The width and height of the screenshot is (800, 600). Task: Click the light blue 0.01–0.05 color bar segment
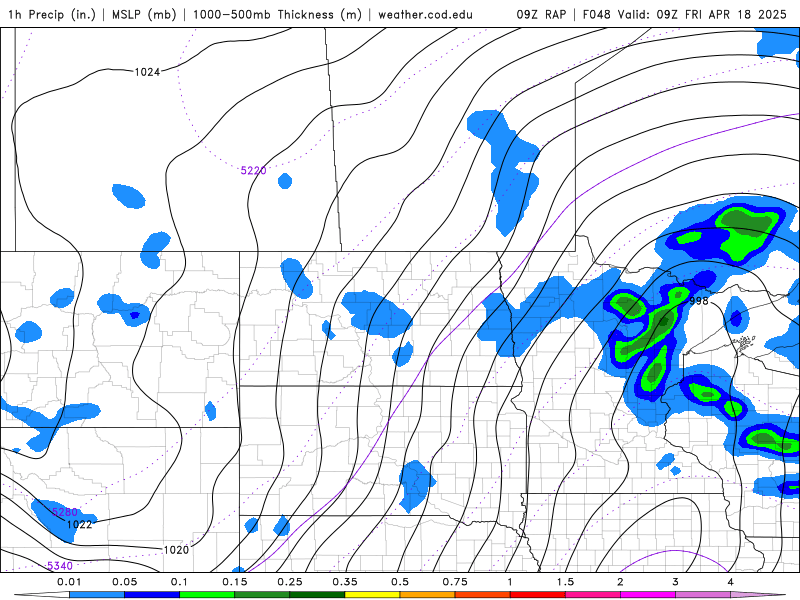click(97, 595)
